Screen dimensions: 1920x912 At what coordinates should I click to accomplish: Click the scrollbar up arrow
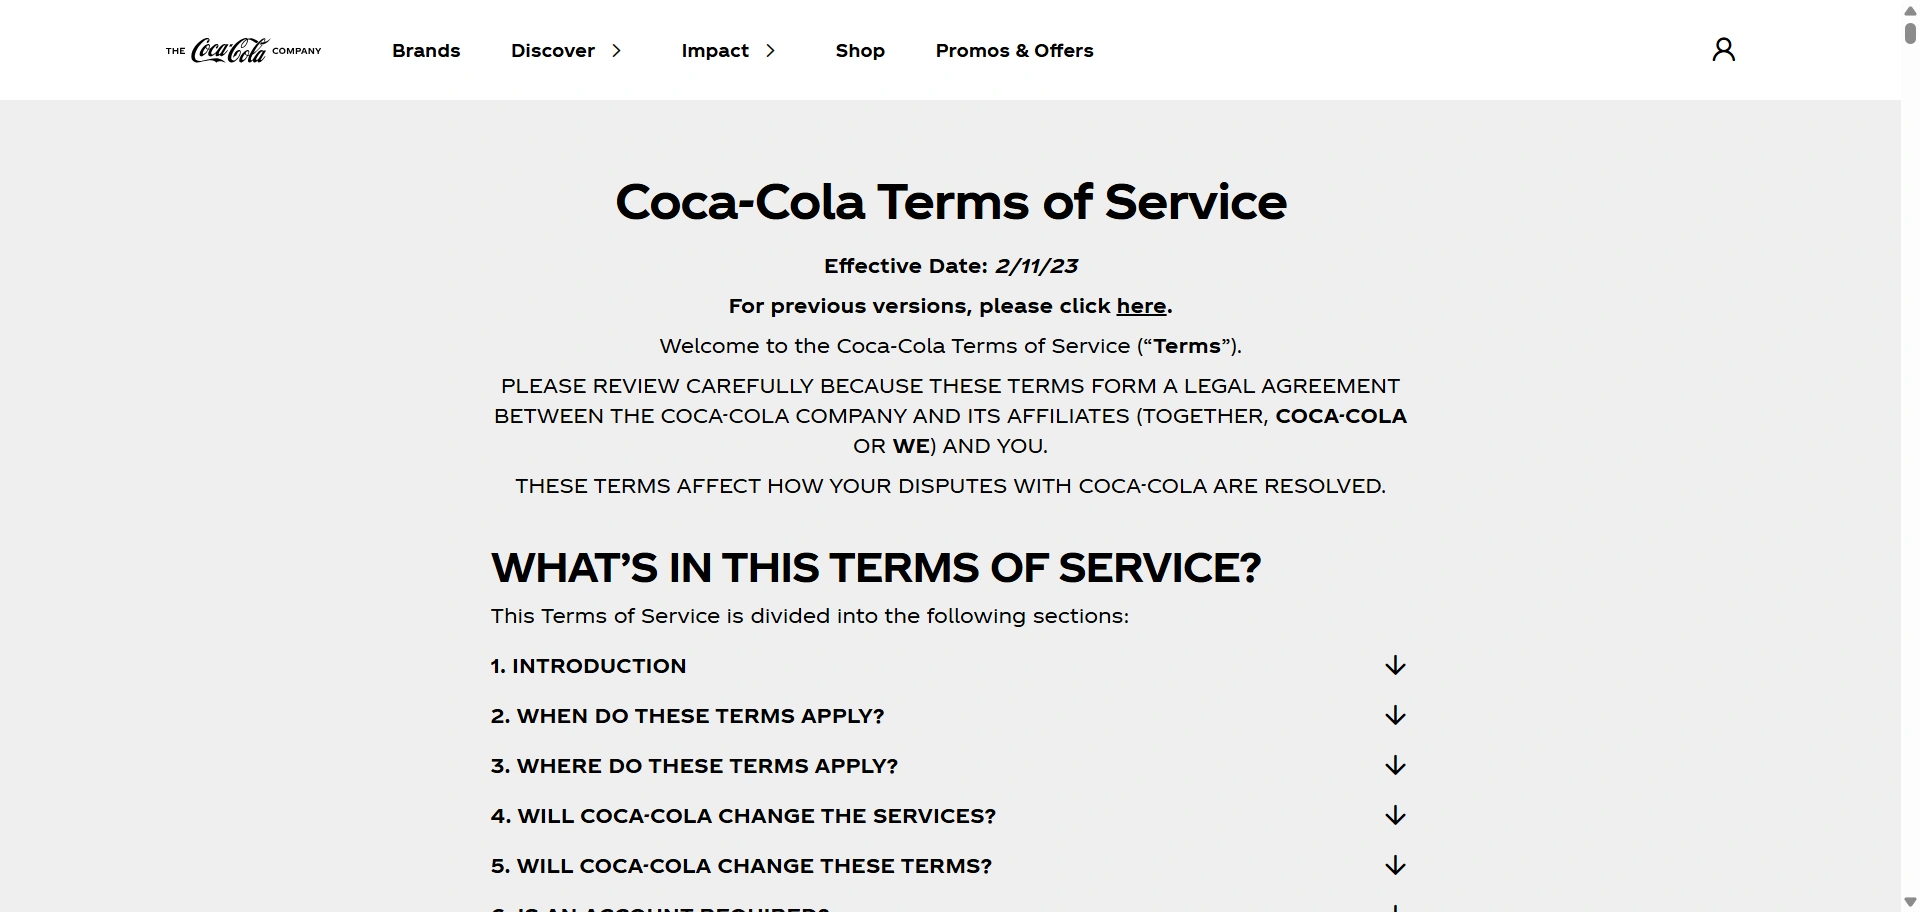click(x=1910, y=9)
